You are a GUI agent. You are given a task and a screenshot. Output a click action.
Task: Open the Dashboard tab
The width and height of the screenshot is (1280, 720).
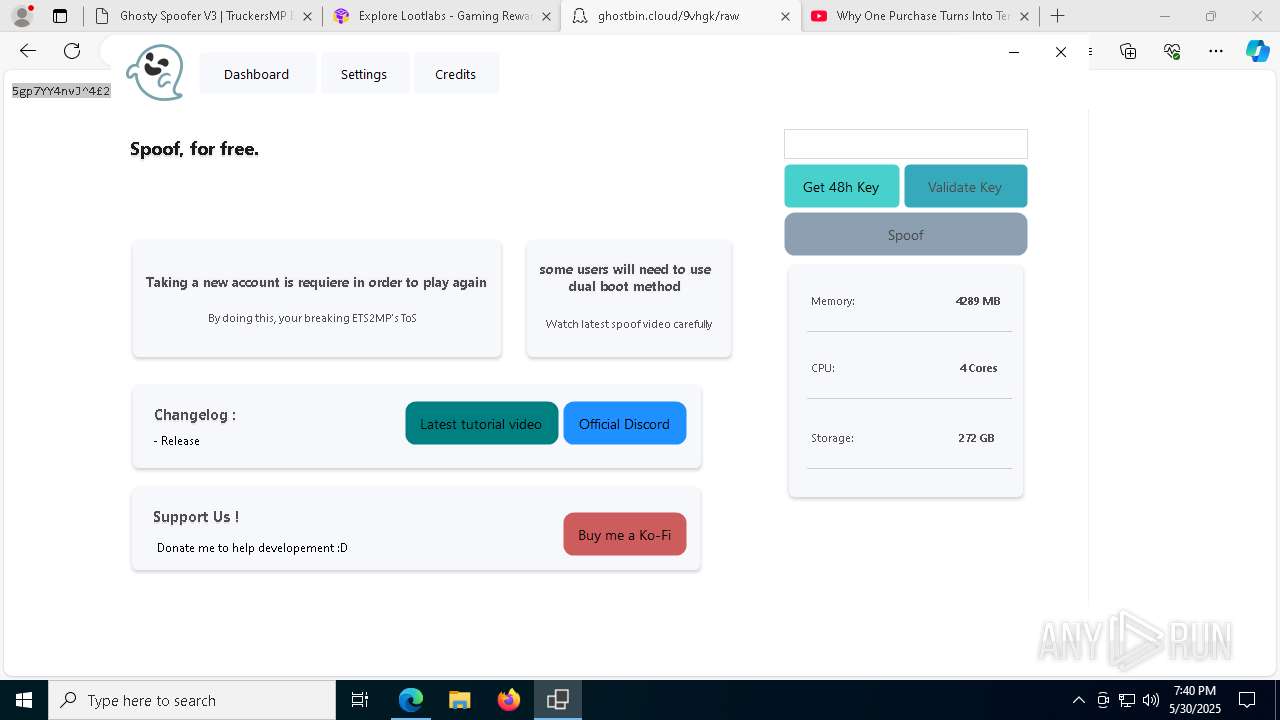click(x=256, y=74)
